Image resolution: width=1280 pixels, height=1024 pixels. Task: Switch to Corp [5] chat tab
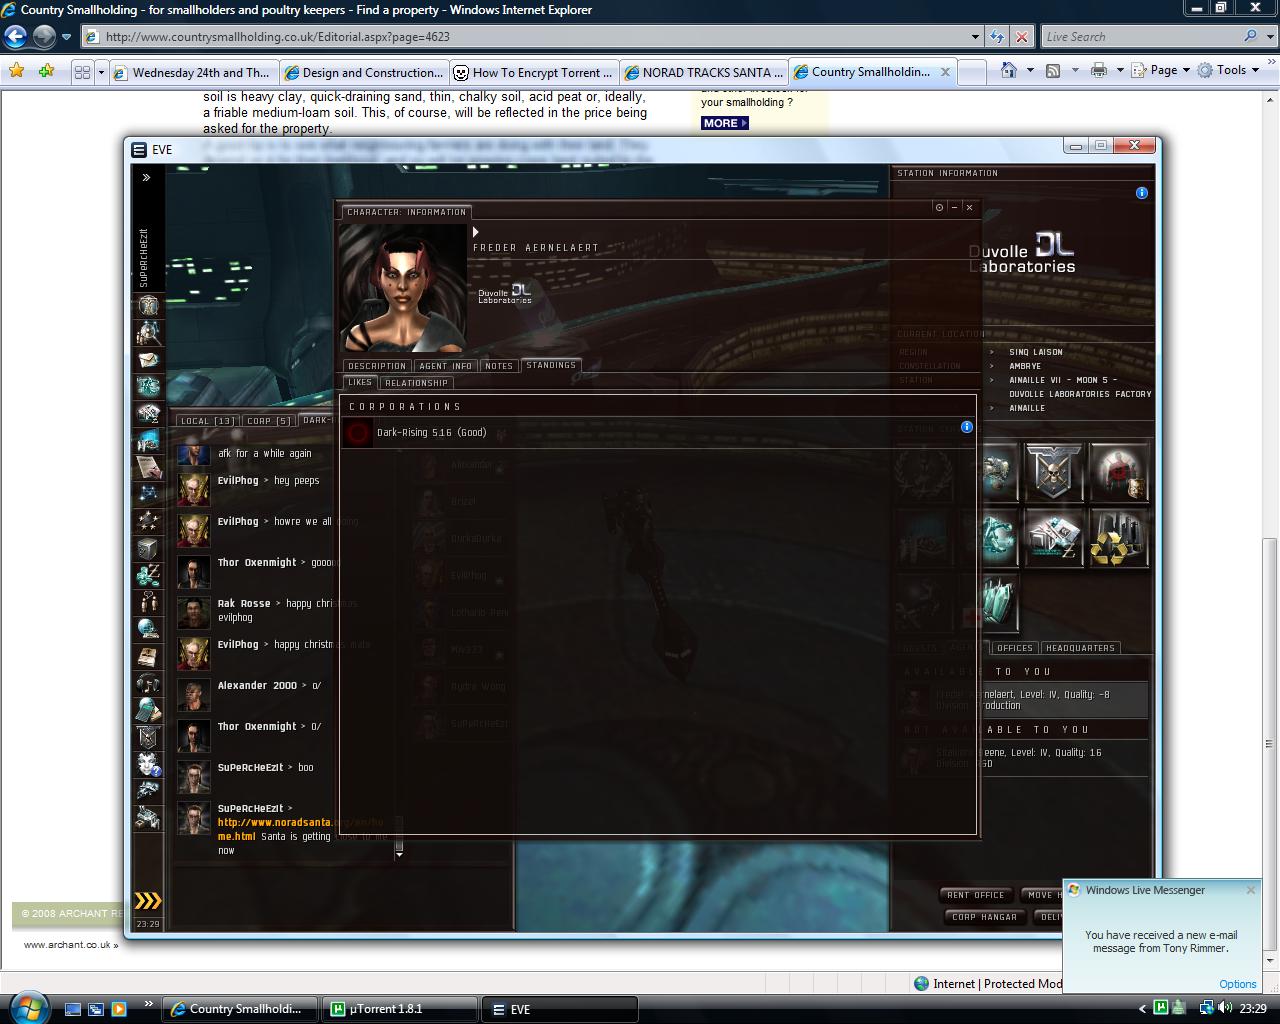269,421
